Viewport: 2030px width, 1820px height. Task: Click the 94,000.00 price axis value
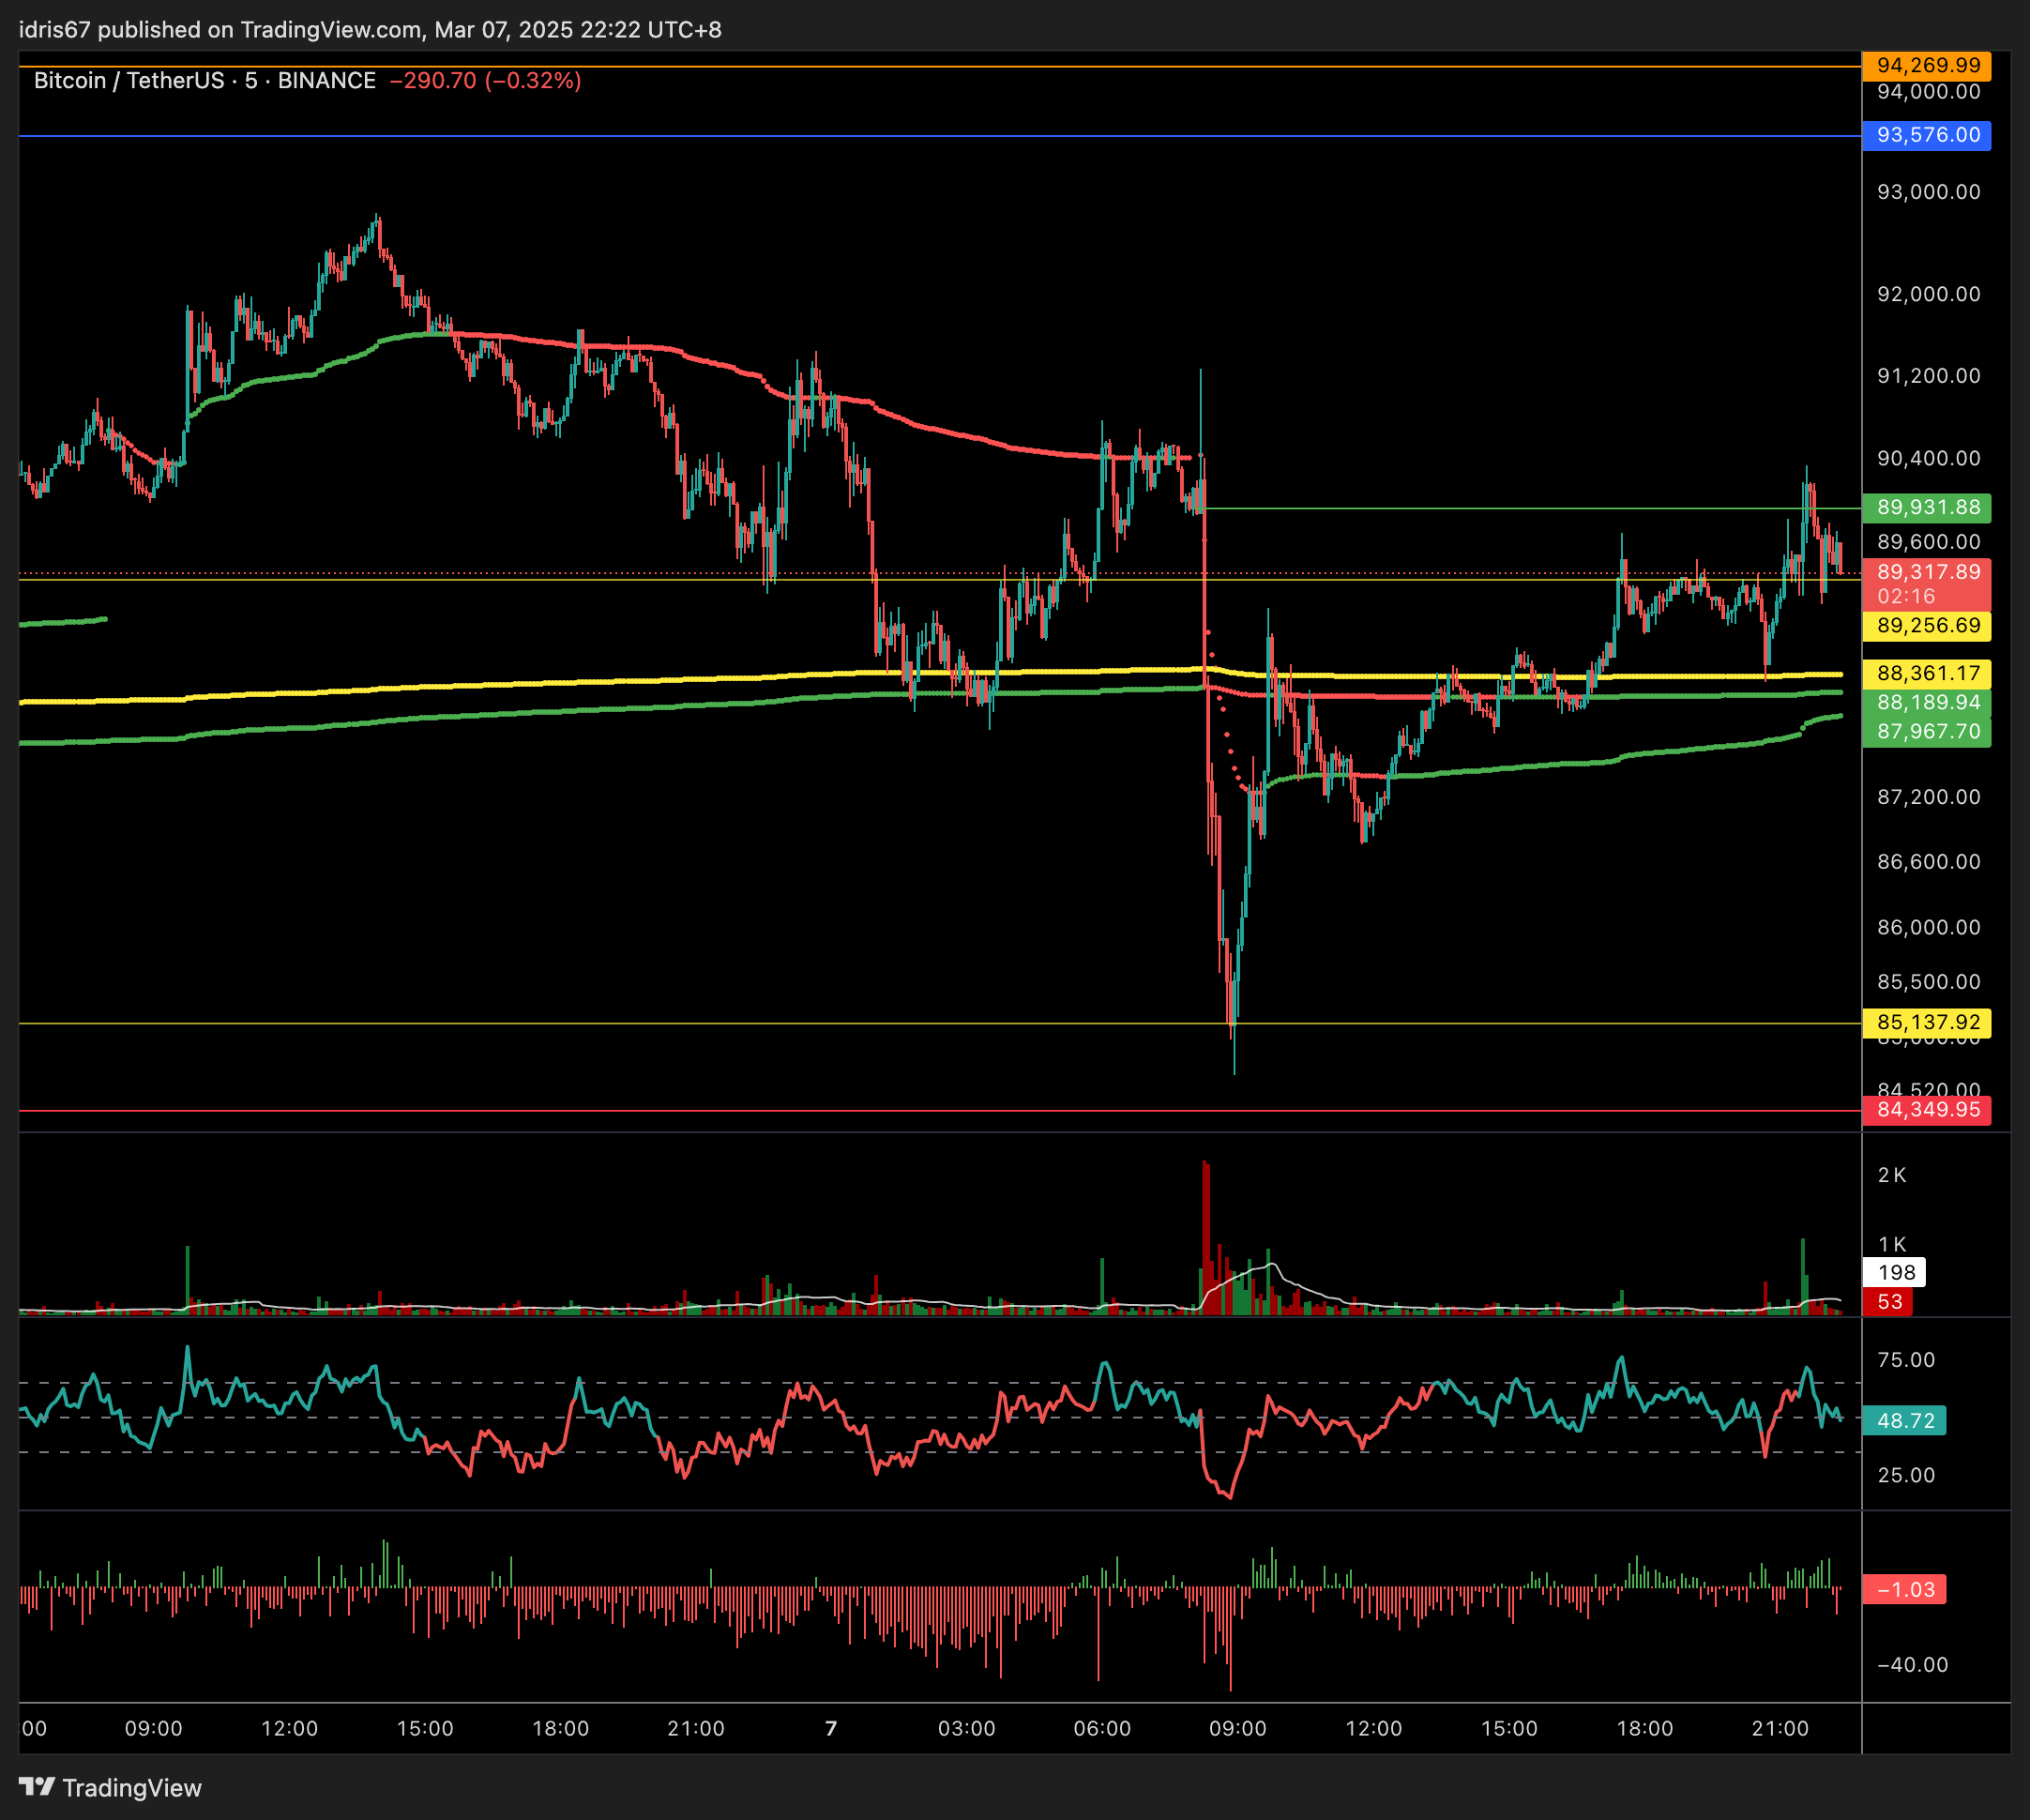pos(1928,92)
